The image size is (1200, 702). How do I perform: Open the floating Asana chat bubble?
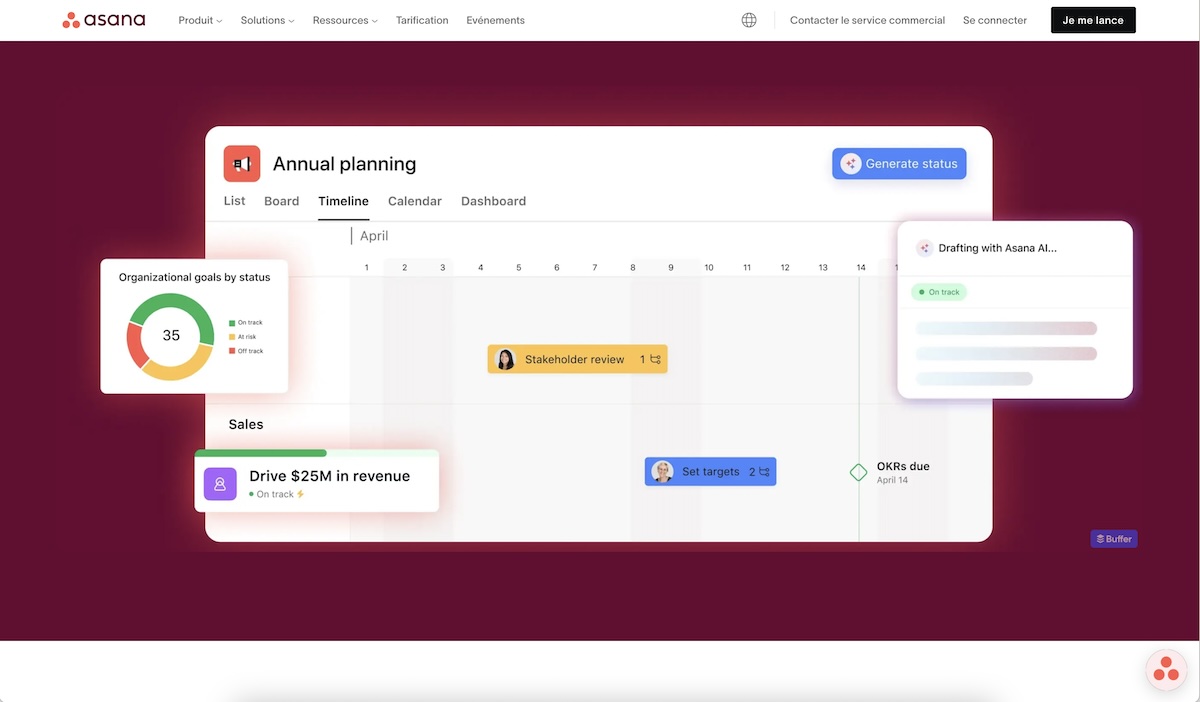point(1166,669)
